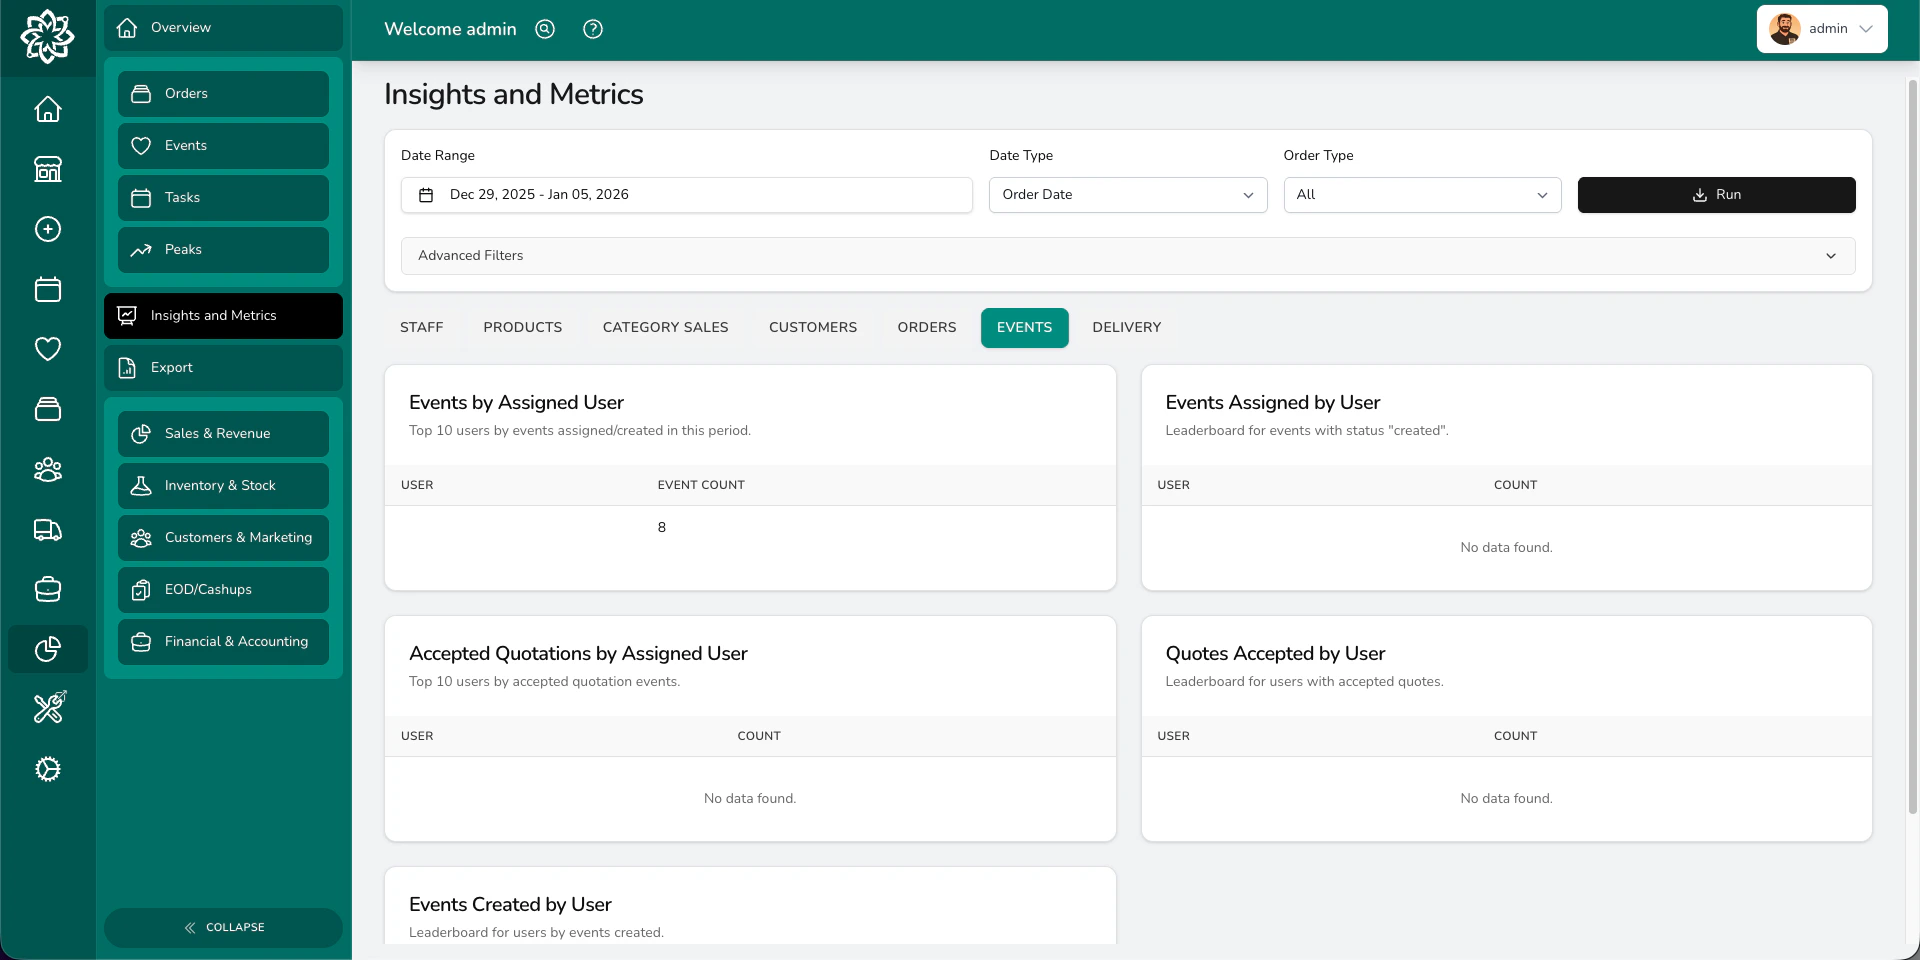Select the CATEGORY SALES tab
Viewport: 1920px width, 960px height.
tap(664, 327)
